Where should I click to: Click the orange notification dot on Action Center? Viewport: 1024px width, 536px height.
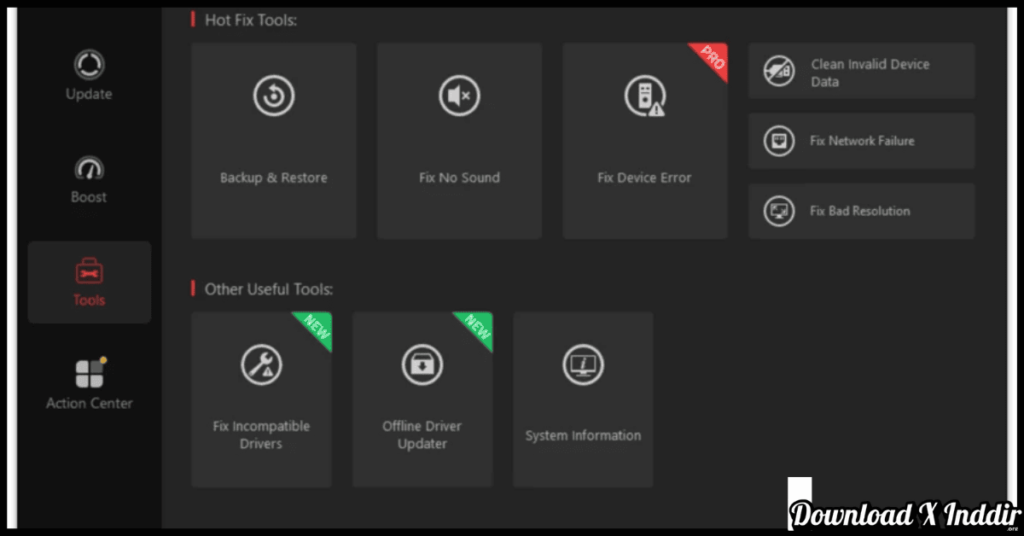click(103, 361)
